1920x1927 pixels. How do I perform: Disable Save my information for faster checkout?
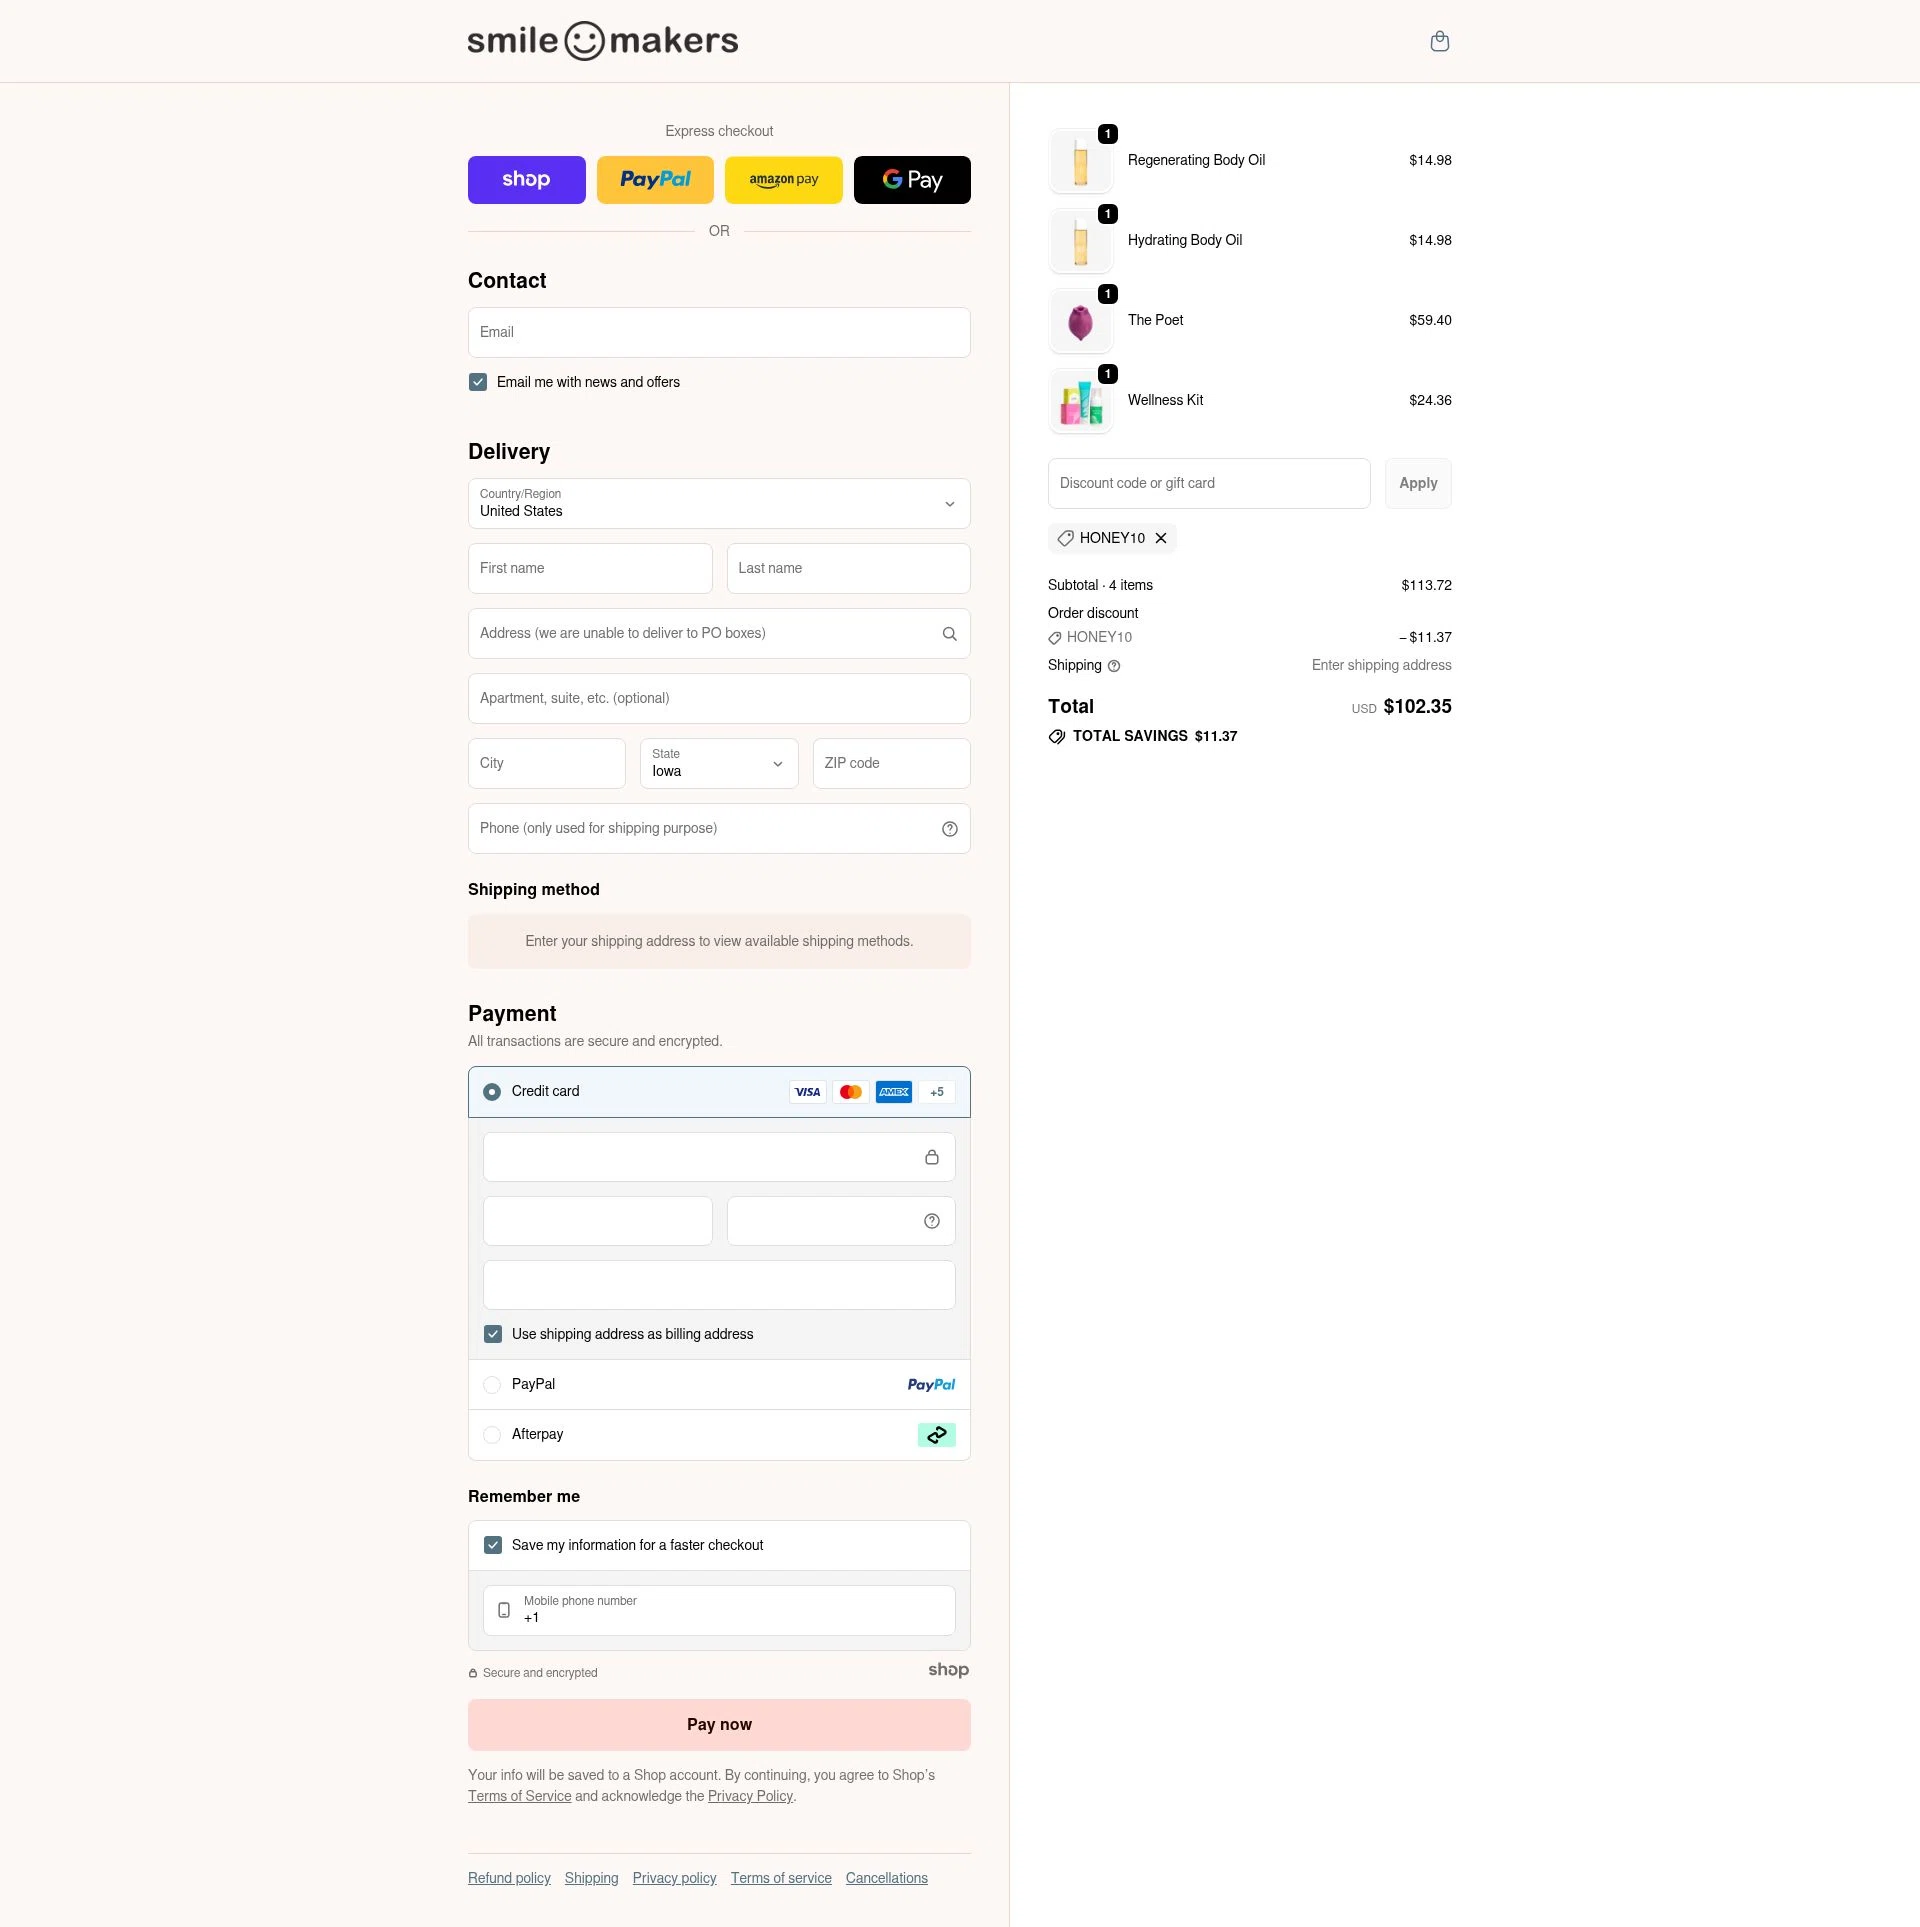[x=492, y=1545]
